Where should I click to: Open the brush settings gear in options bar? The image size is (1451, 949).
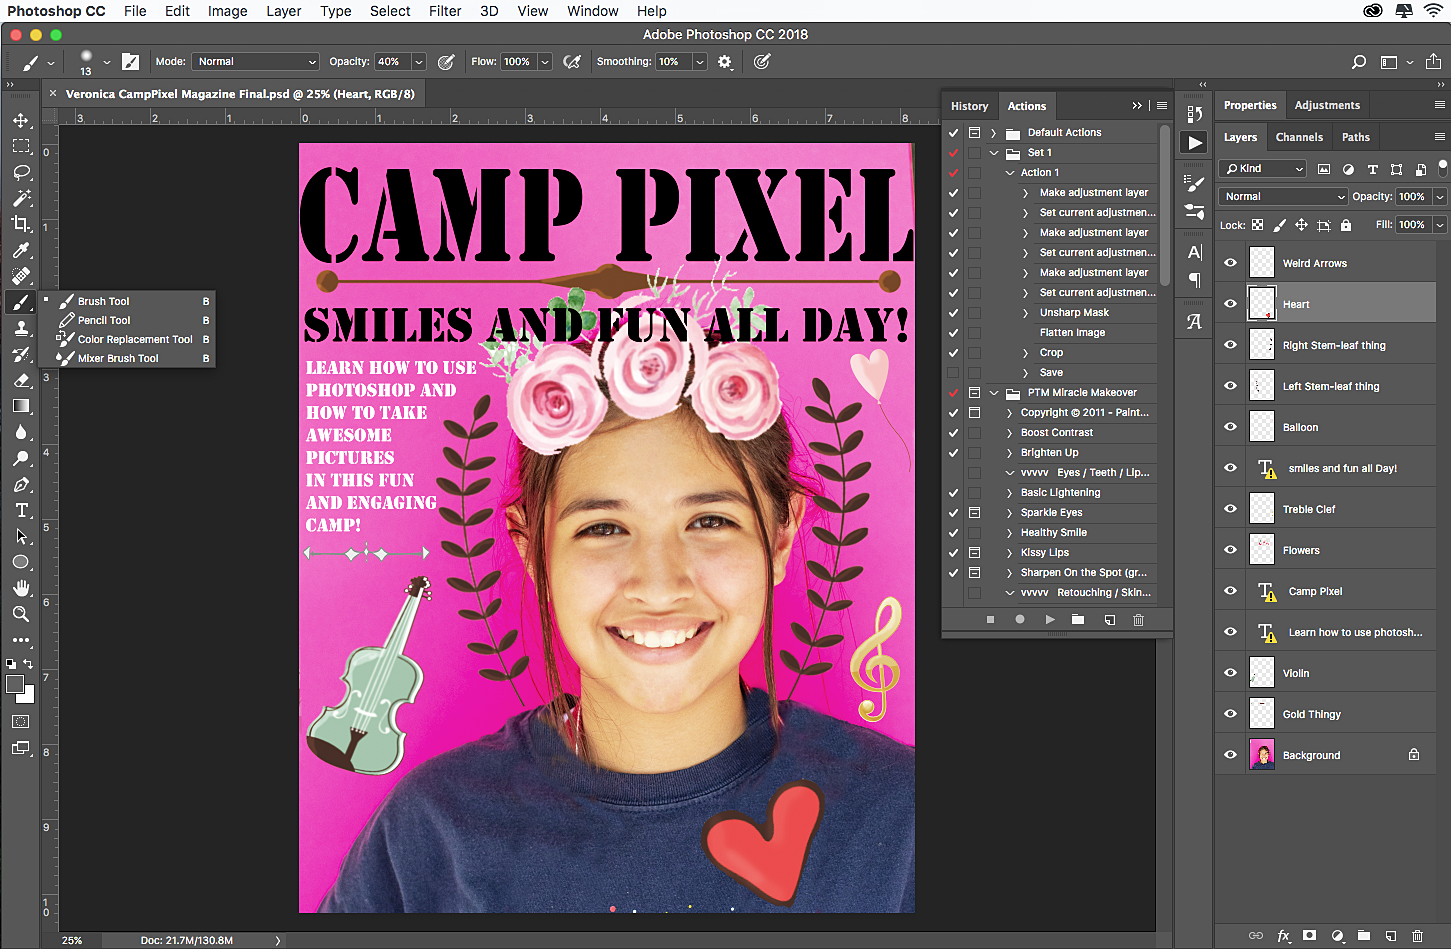pos(725,62)
